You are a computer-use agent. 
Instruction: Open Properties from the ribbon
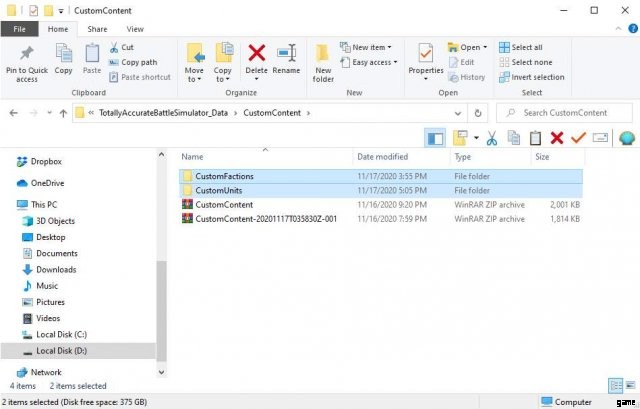(x=426, y=58)
